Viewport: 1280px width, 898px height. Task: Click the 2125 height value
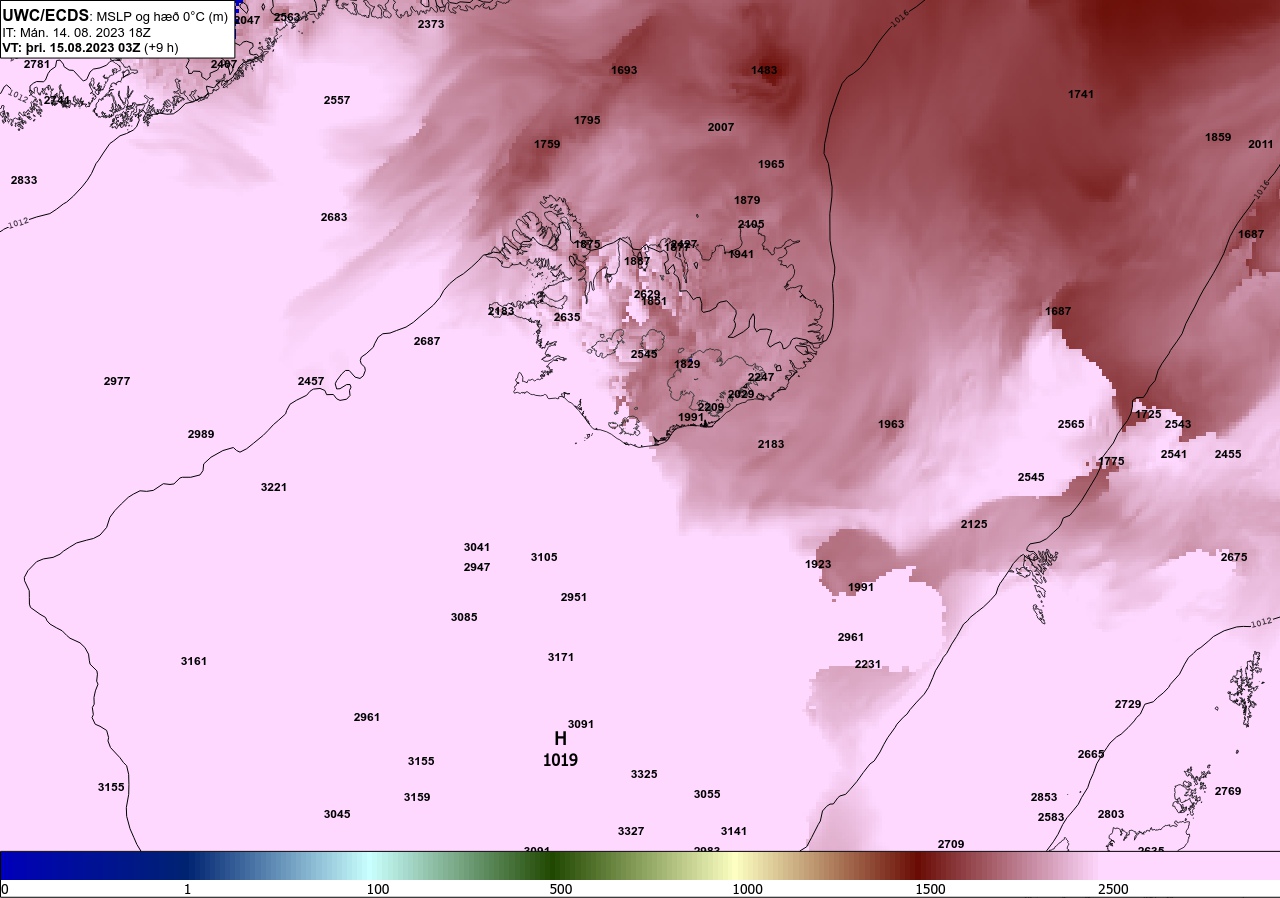click(x=974, y=524)
